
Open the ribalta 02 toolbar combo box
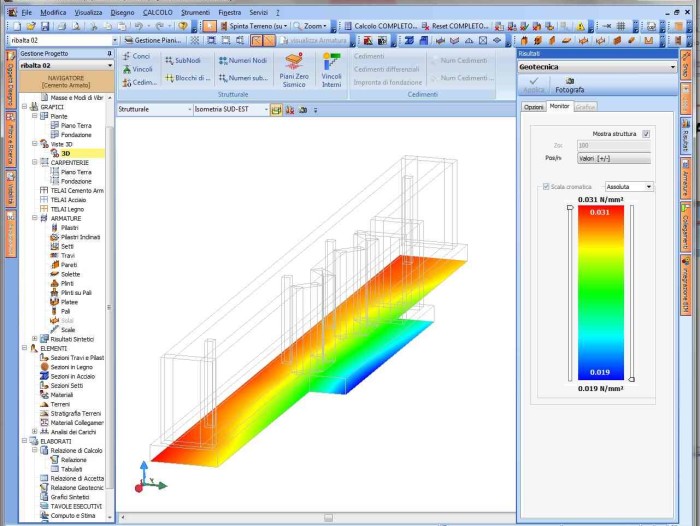click(63, 41)
